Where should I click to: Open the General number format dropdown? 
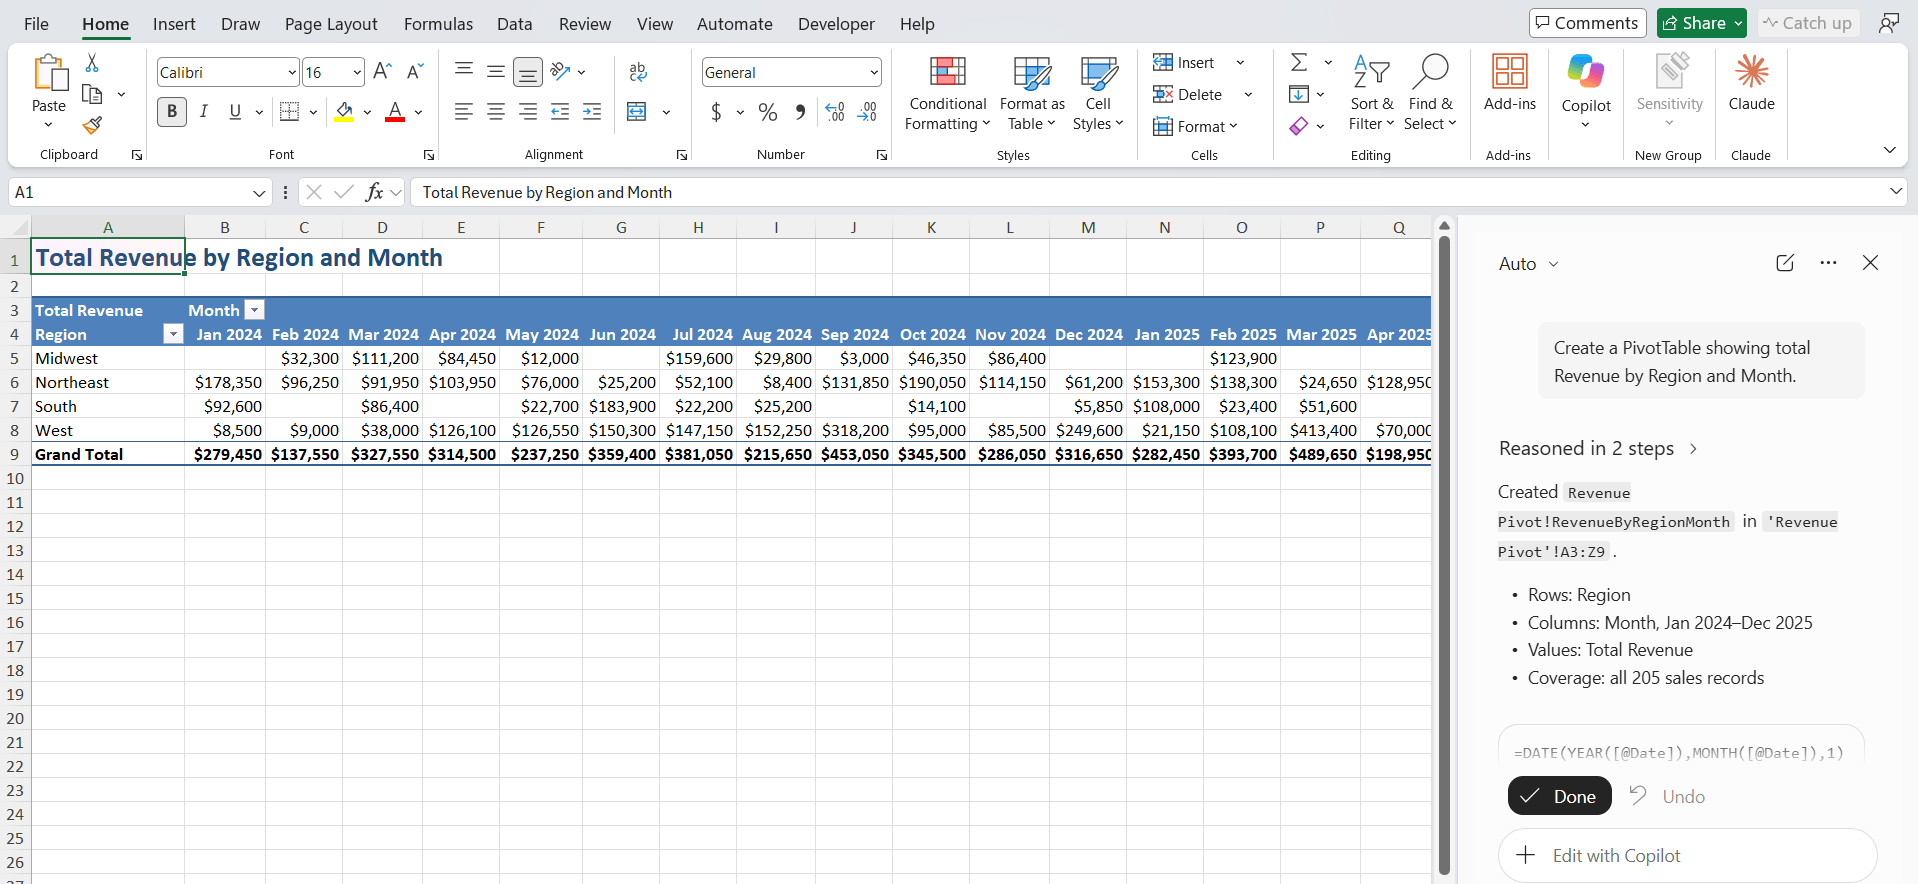tap(873, 72)
